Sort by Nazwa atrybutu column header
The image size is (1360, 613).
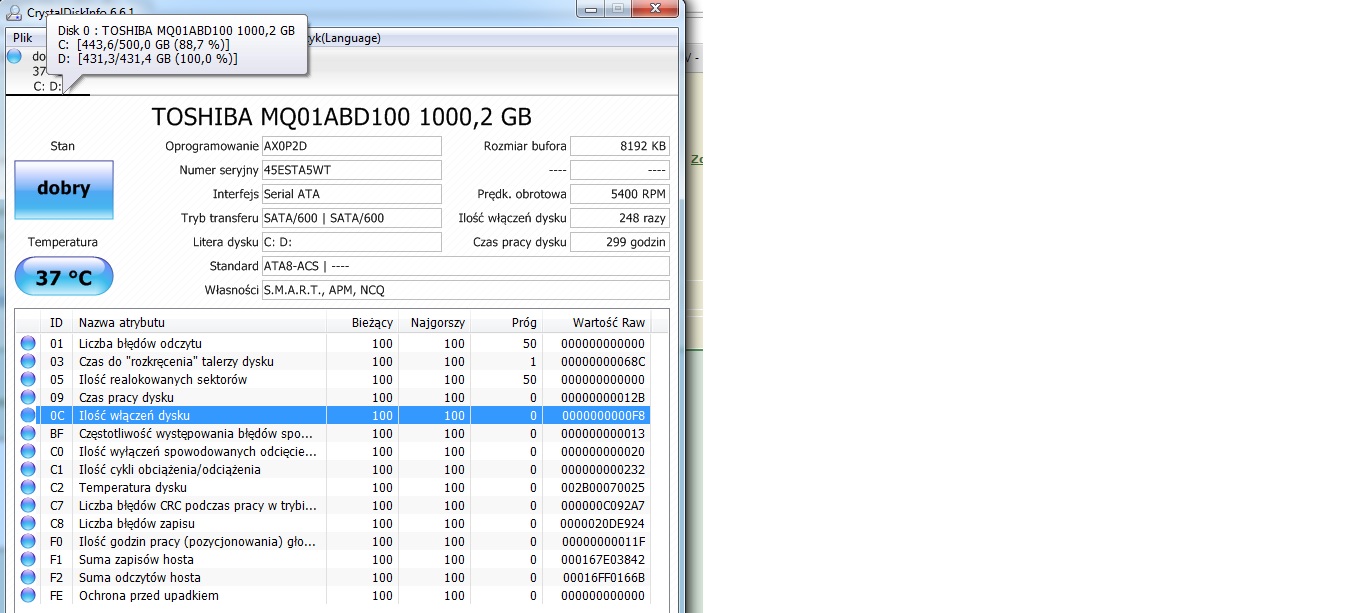pyautogui.click(x=199, y=323)
